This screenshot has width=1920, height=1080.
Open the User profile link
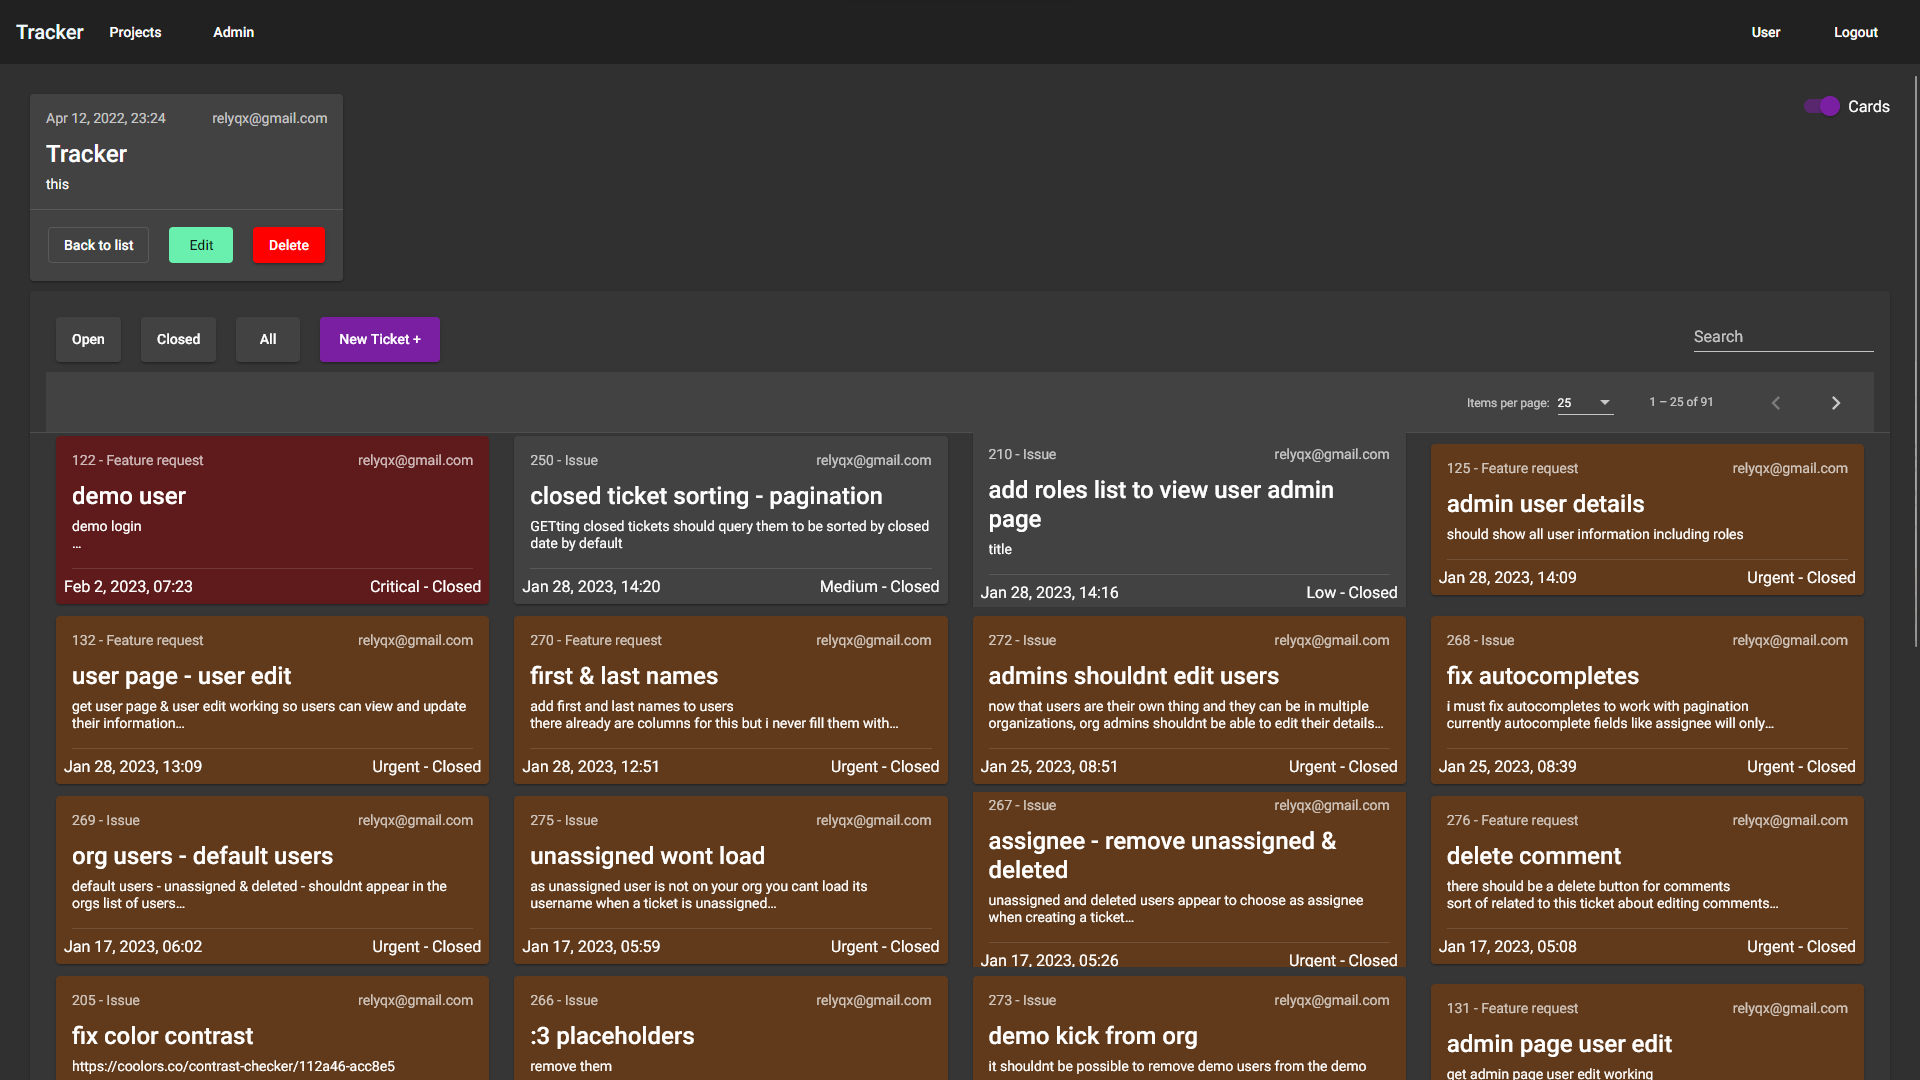pos(1765,32)
